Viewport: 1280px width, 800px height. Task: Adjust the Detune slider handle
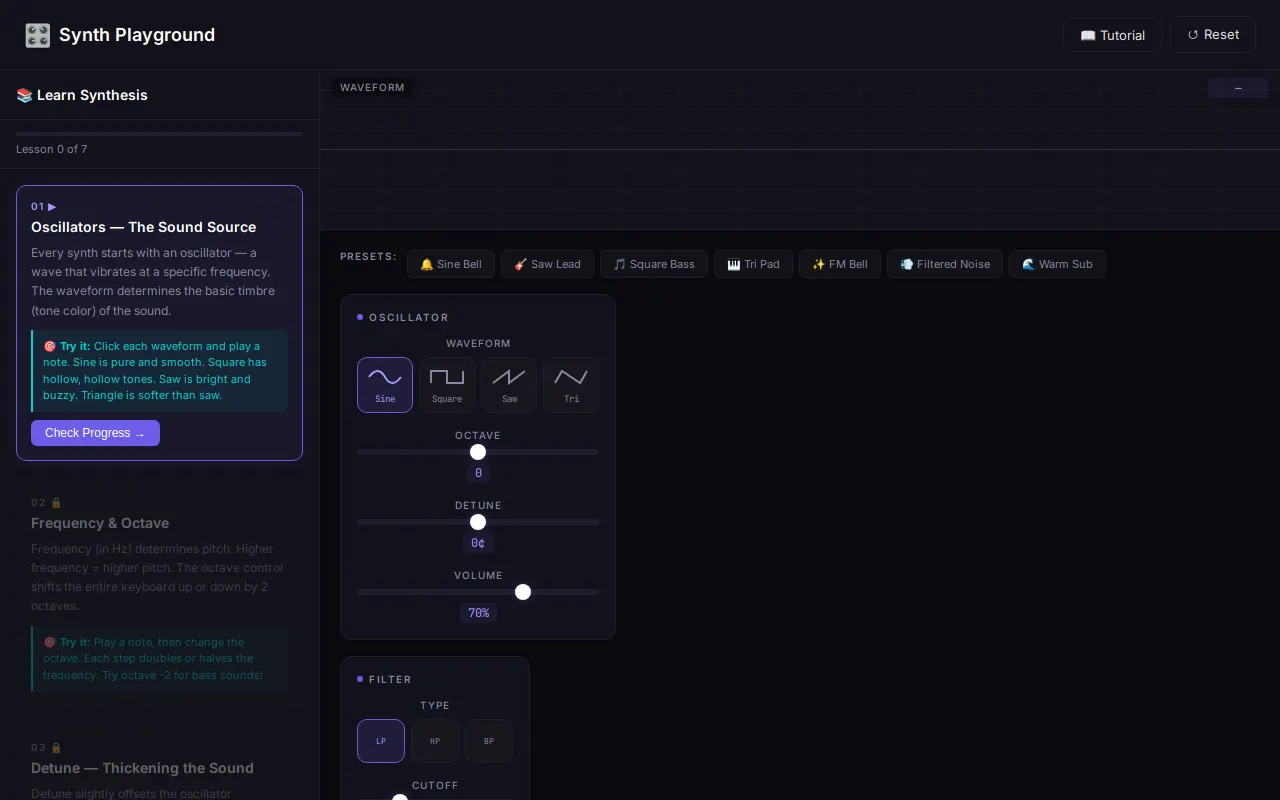pos(478,522)
